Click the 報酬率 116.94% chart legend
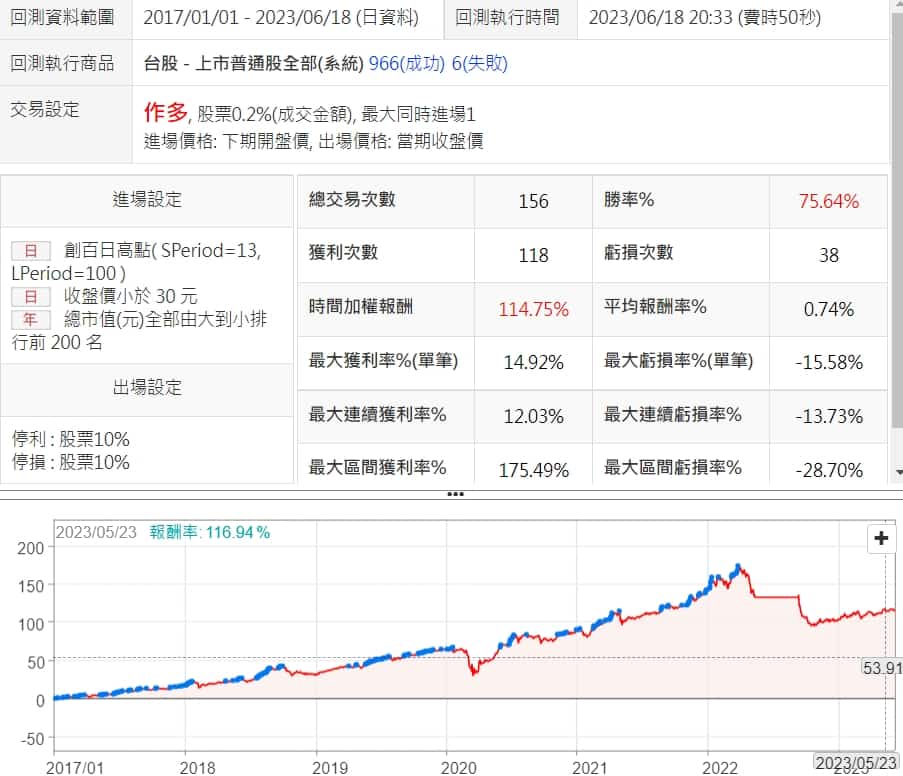Image resolution: width=903 pixels, height=776 pixels. [210, 532]
